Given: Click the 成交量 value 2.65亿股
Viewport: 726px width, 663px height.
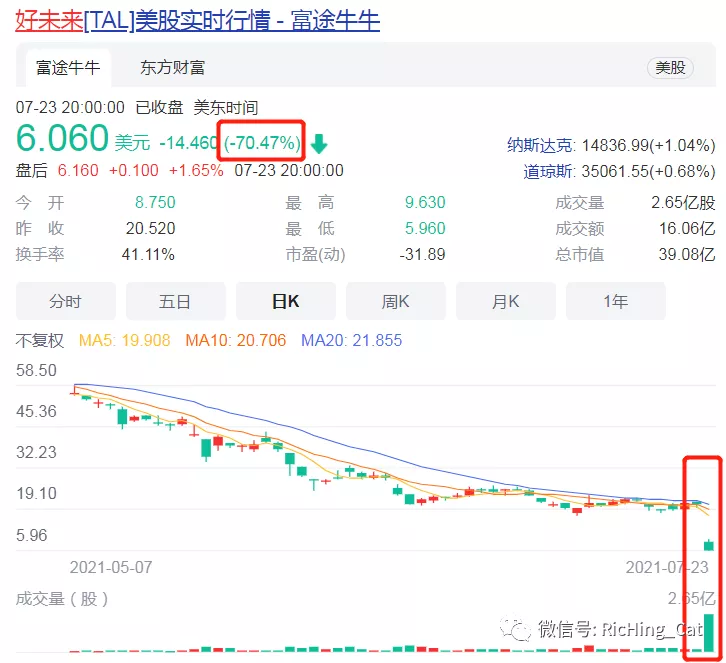Looking at the screenshot, I should pos(683,203).
